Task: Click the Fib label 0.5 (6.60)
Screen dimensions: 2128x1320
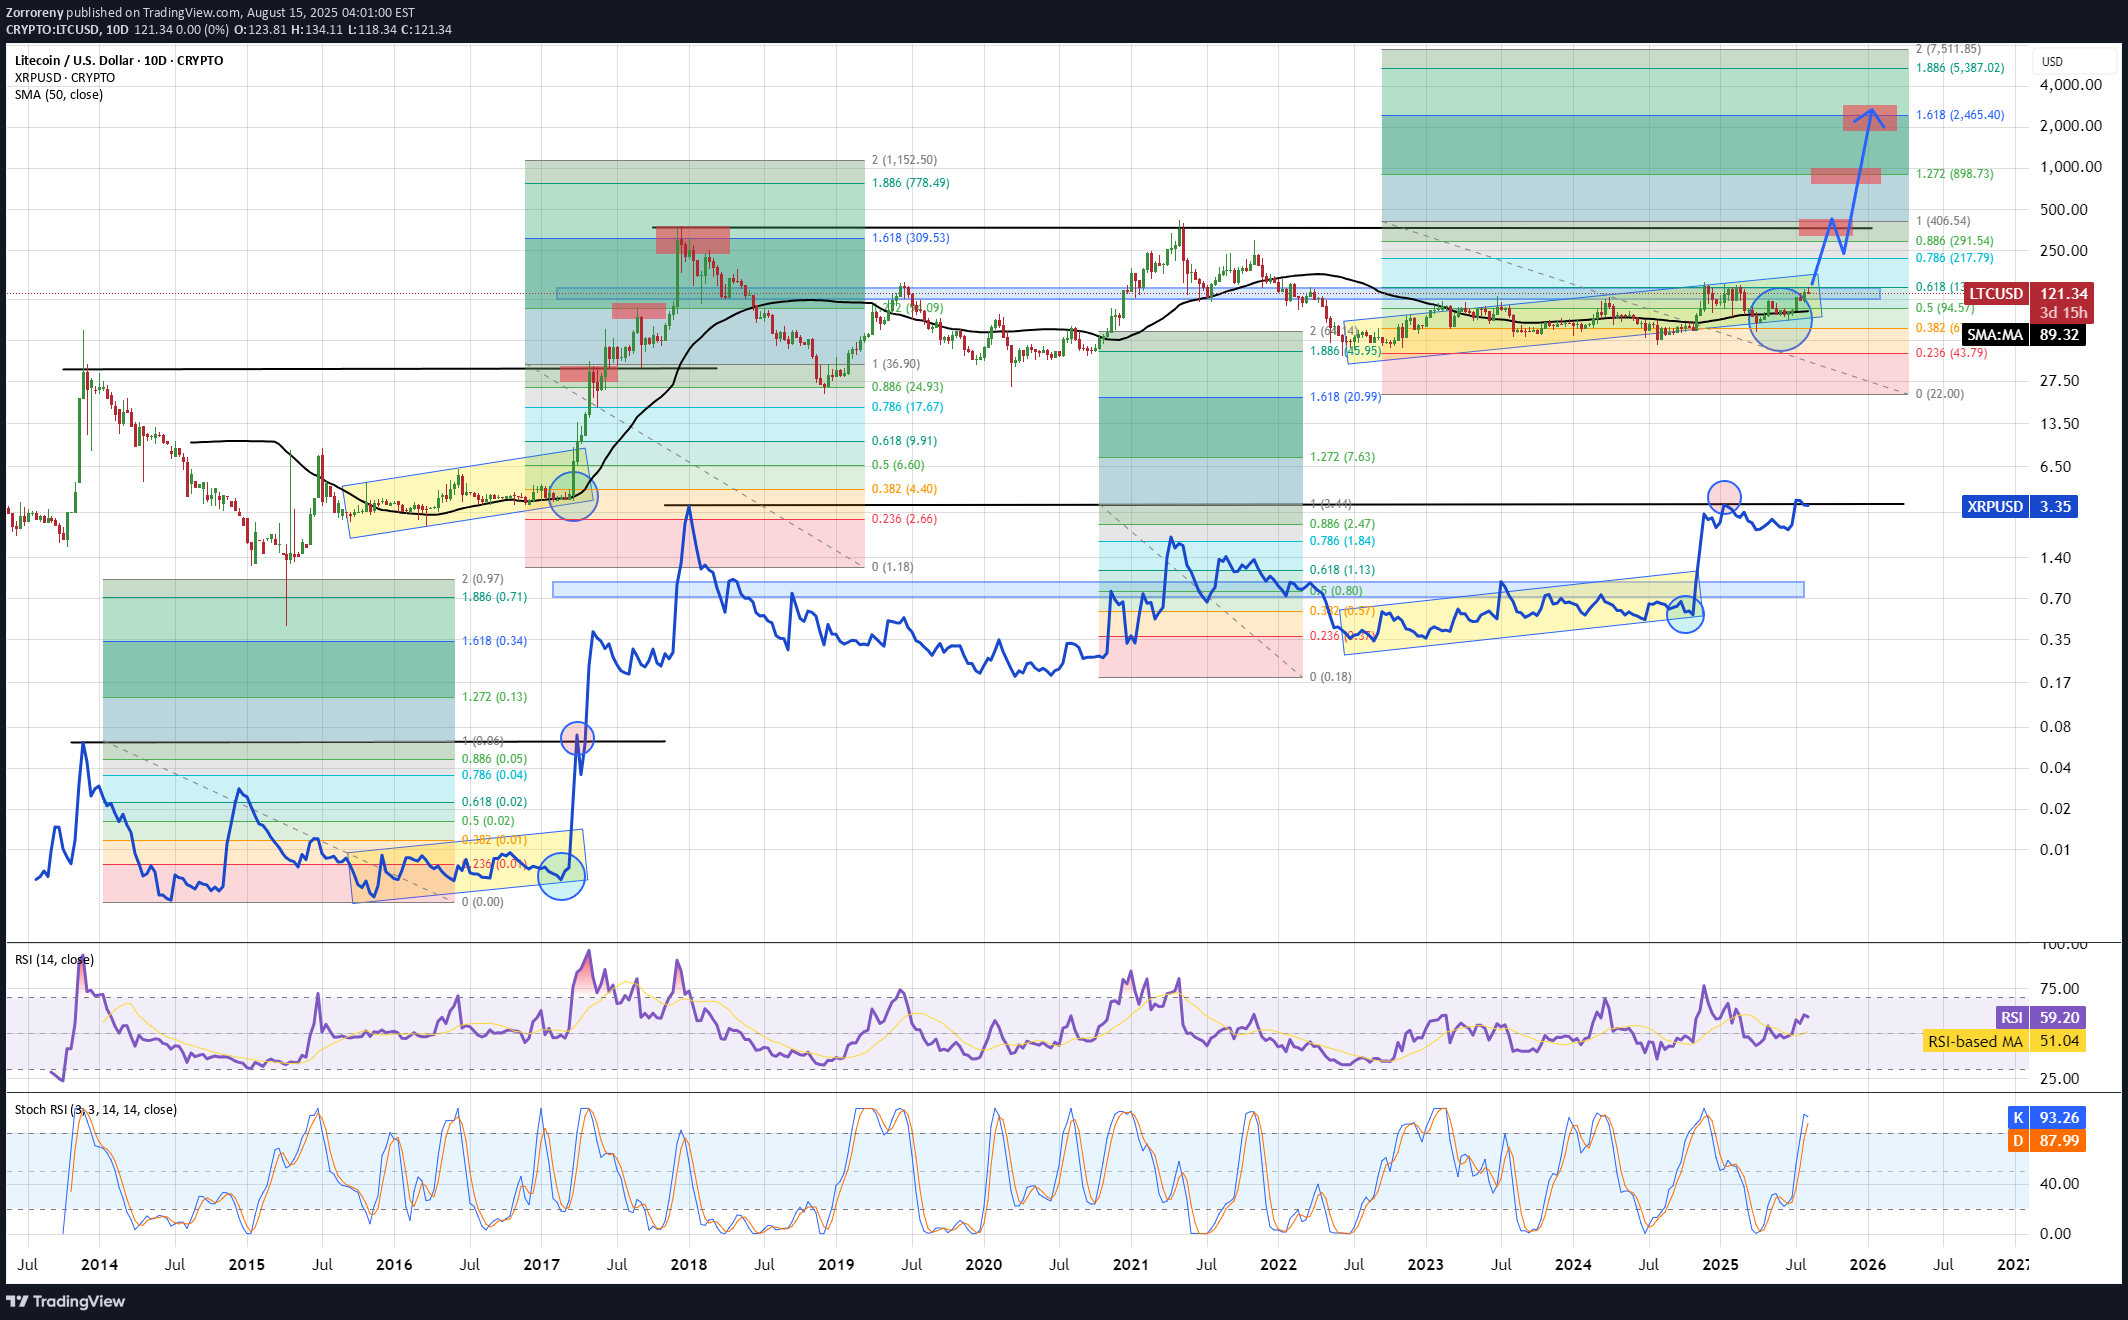Action: [898, 465]
